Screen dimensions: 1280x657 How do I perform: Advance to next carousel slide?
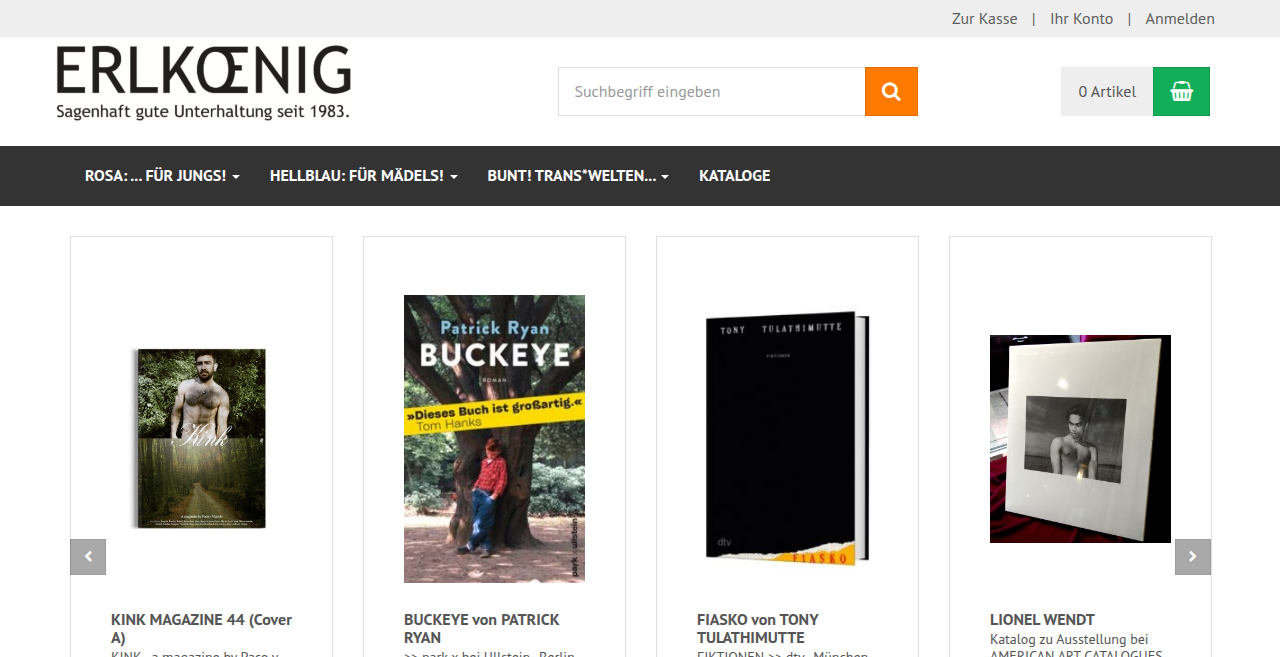[x=1193, y=557]
